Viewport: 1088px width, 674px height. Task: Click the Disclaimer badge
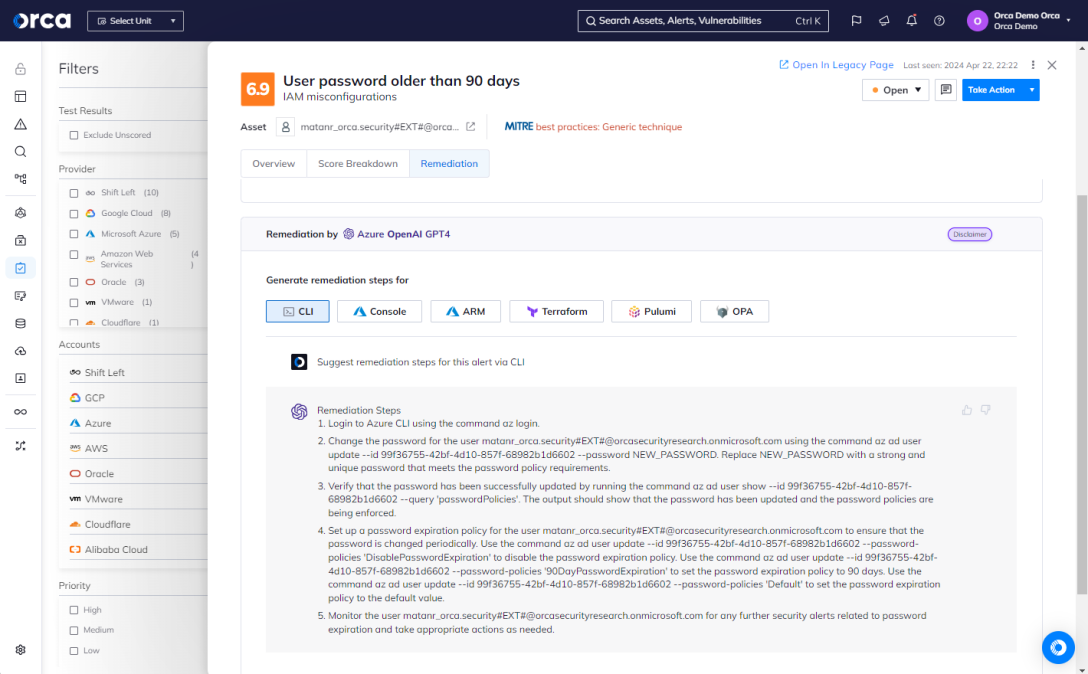(969, 235)
